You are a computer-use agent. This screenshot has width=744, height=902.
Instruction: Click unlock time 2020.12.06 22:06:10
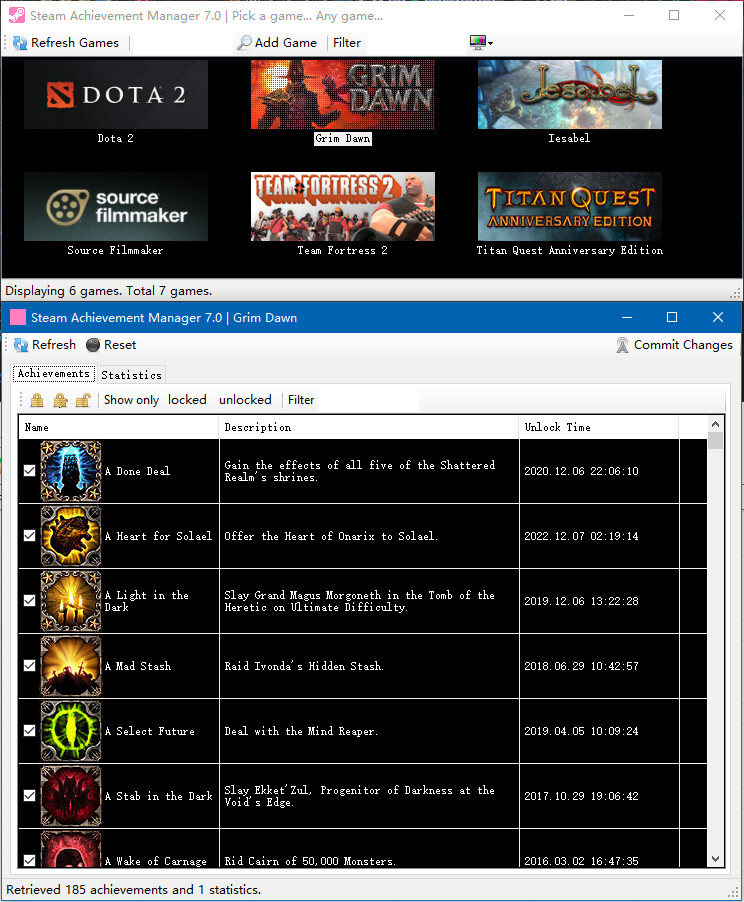[x=581, y=471]
